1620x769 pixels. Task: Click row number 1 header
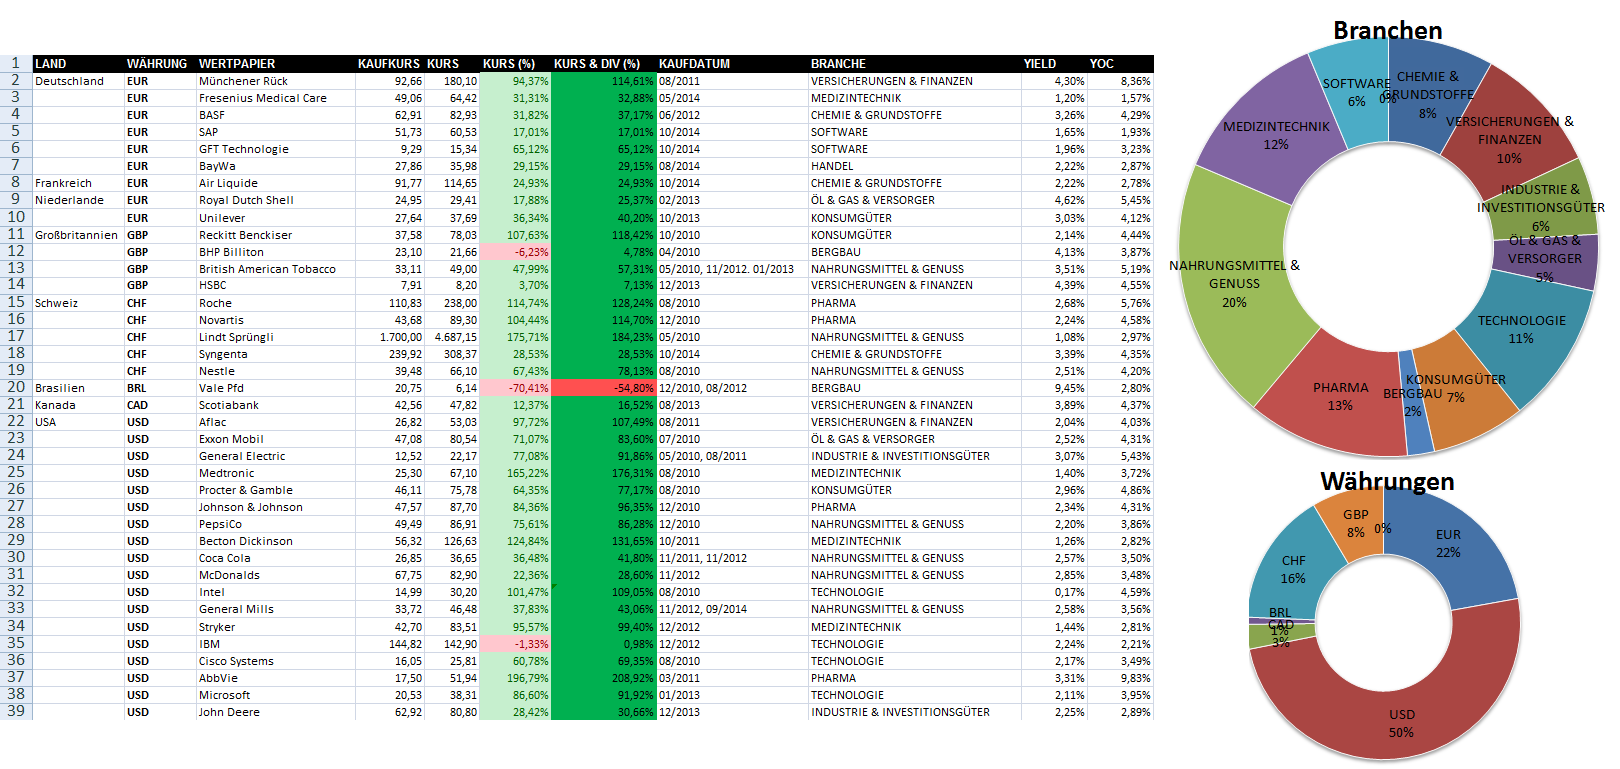(x=16, y=63)
